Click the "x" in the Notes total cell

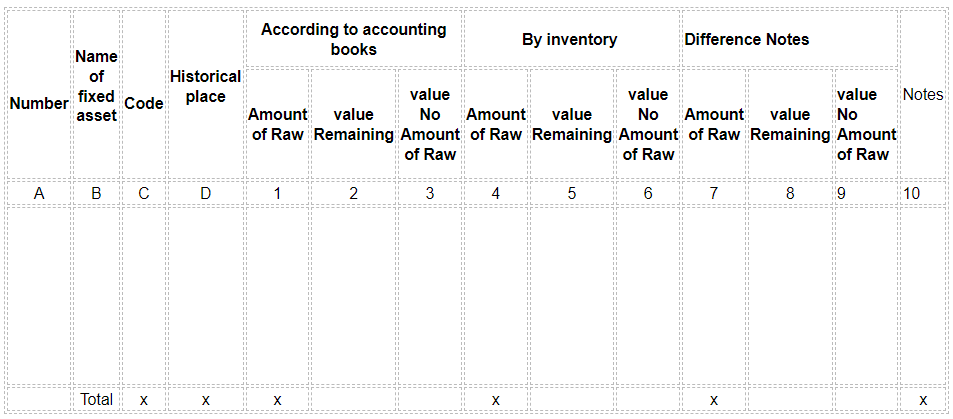tap(923, 400)
